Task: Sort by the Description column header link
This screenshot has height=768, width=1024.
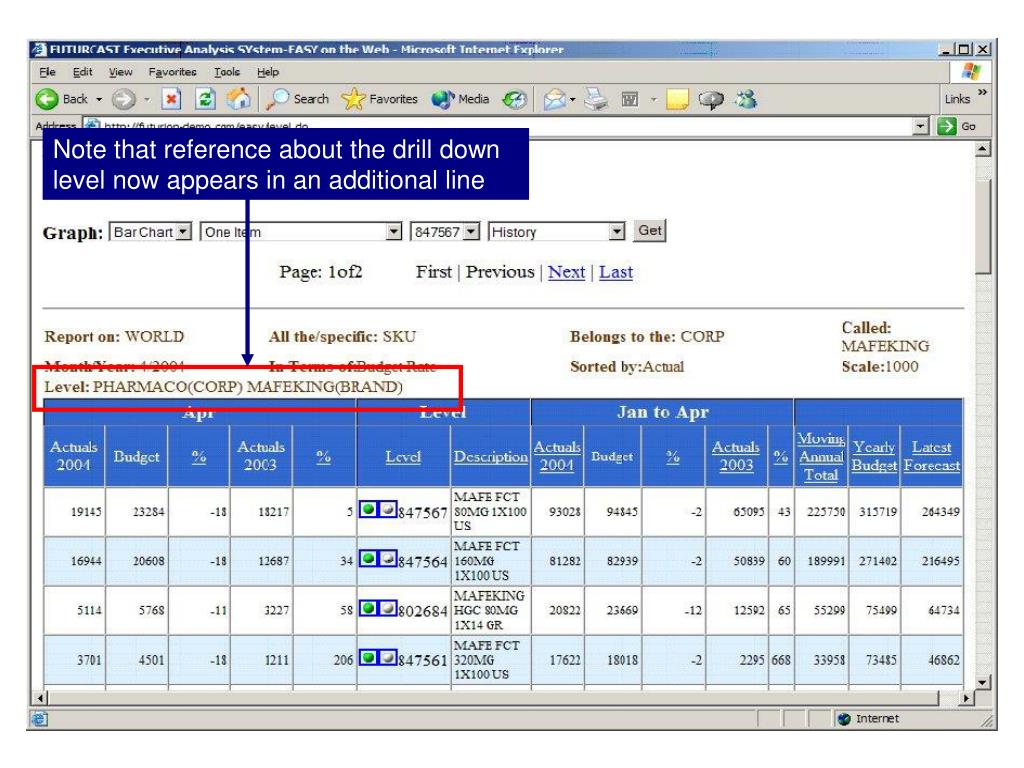Action: tap(490, 456)
